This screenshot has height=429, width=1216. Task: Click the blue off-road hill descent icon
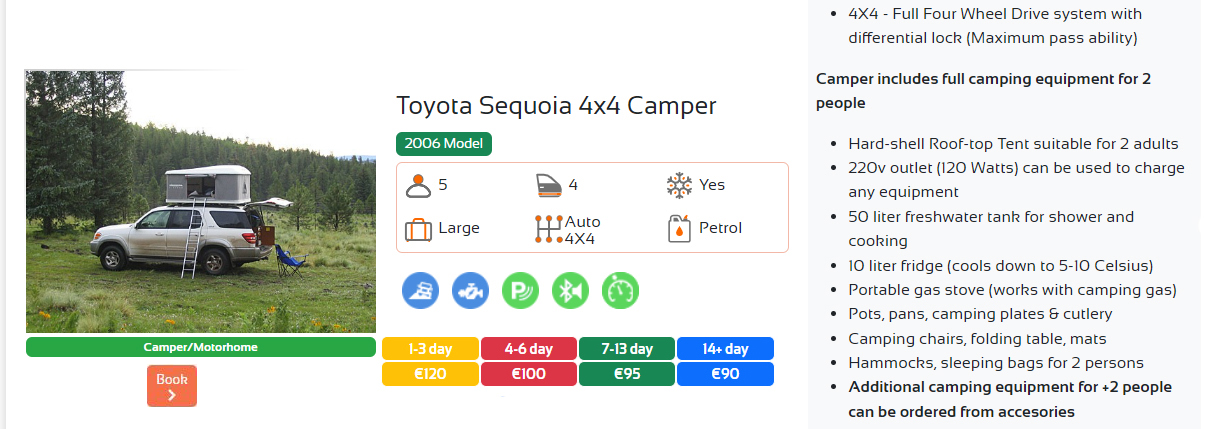[x=420, y=291]
